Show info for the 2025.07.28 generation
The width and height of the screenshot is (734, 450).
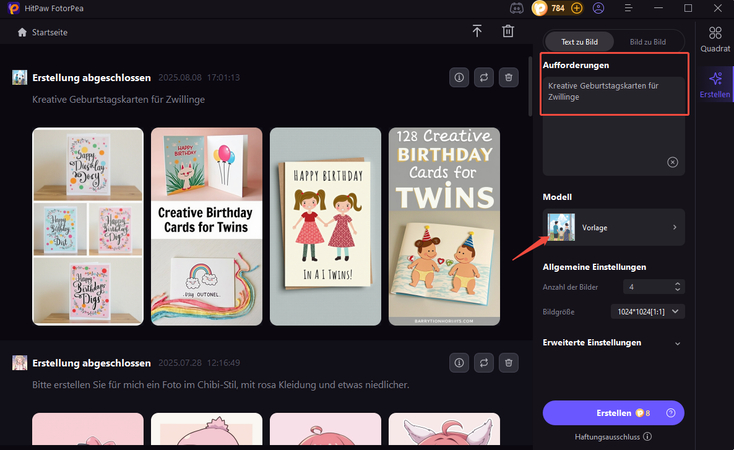pos(459,363)
